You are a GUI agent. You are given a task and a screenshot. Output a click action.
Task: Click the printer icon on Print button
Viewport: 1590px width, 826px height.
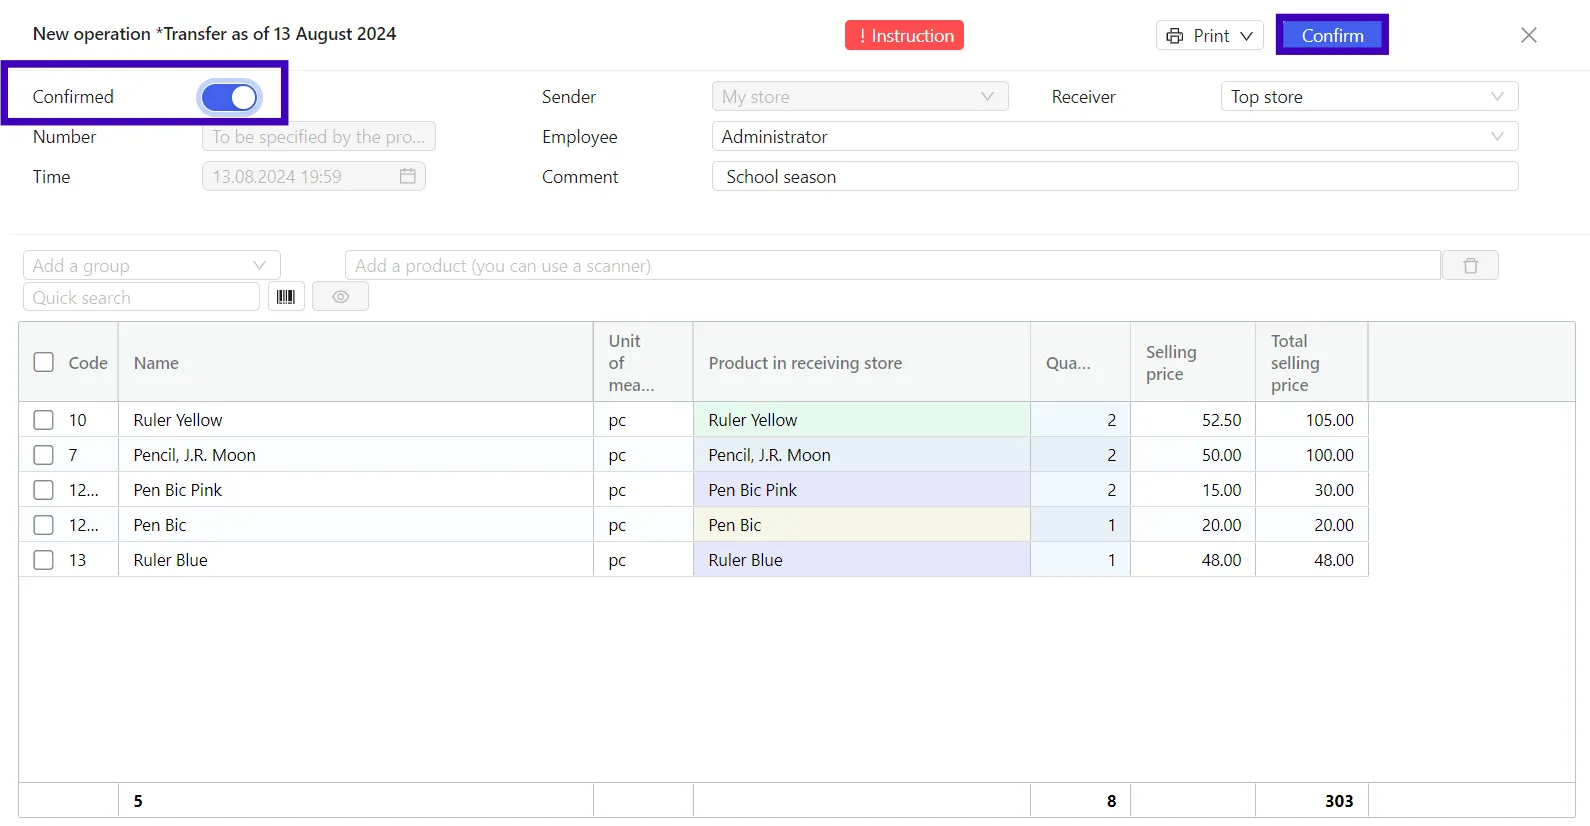click(x=1175, y=36)
